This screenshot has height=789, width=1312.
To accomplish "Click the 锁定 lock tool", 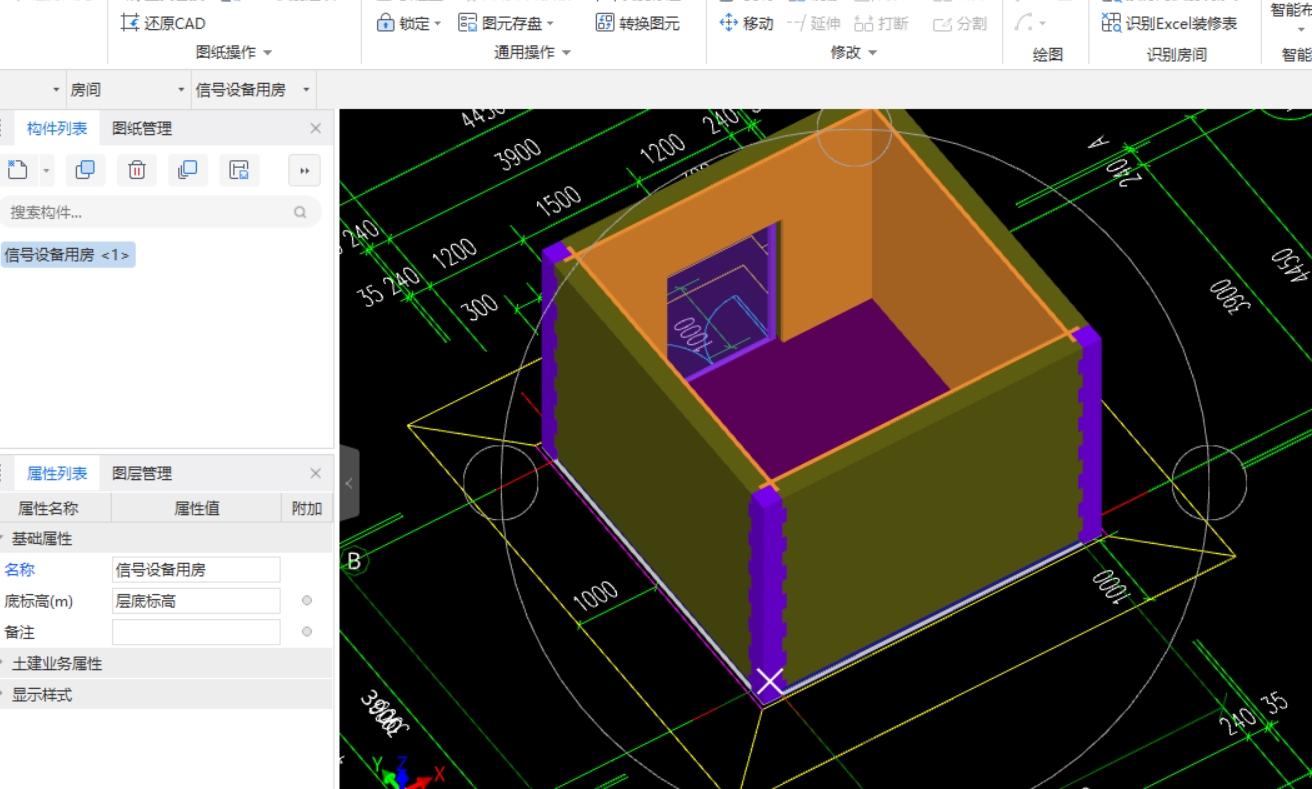I will pos(402,23).
